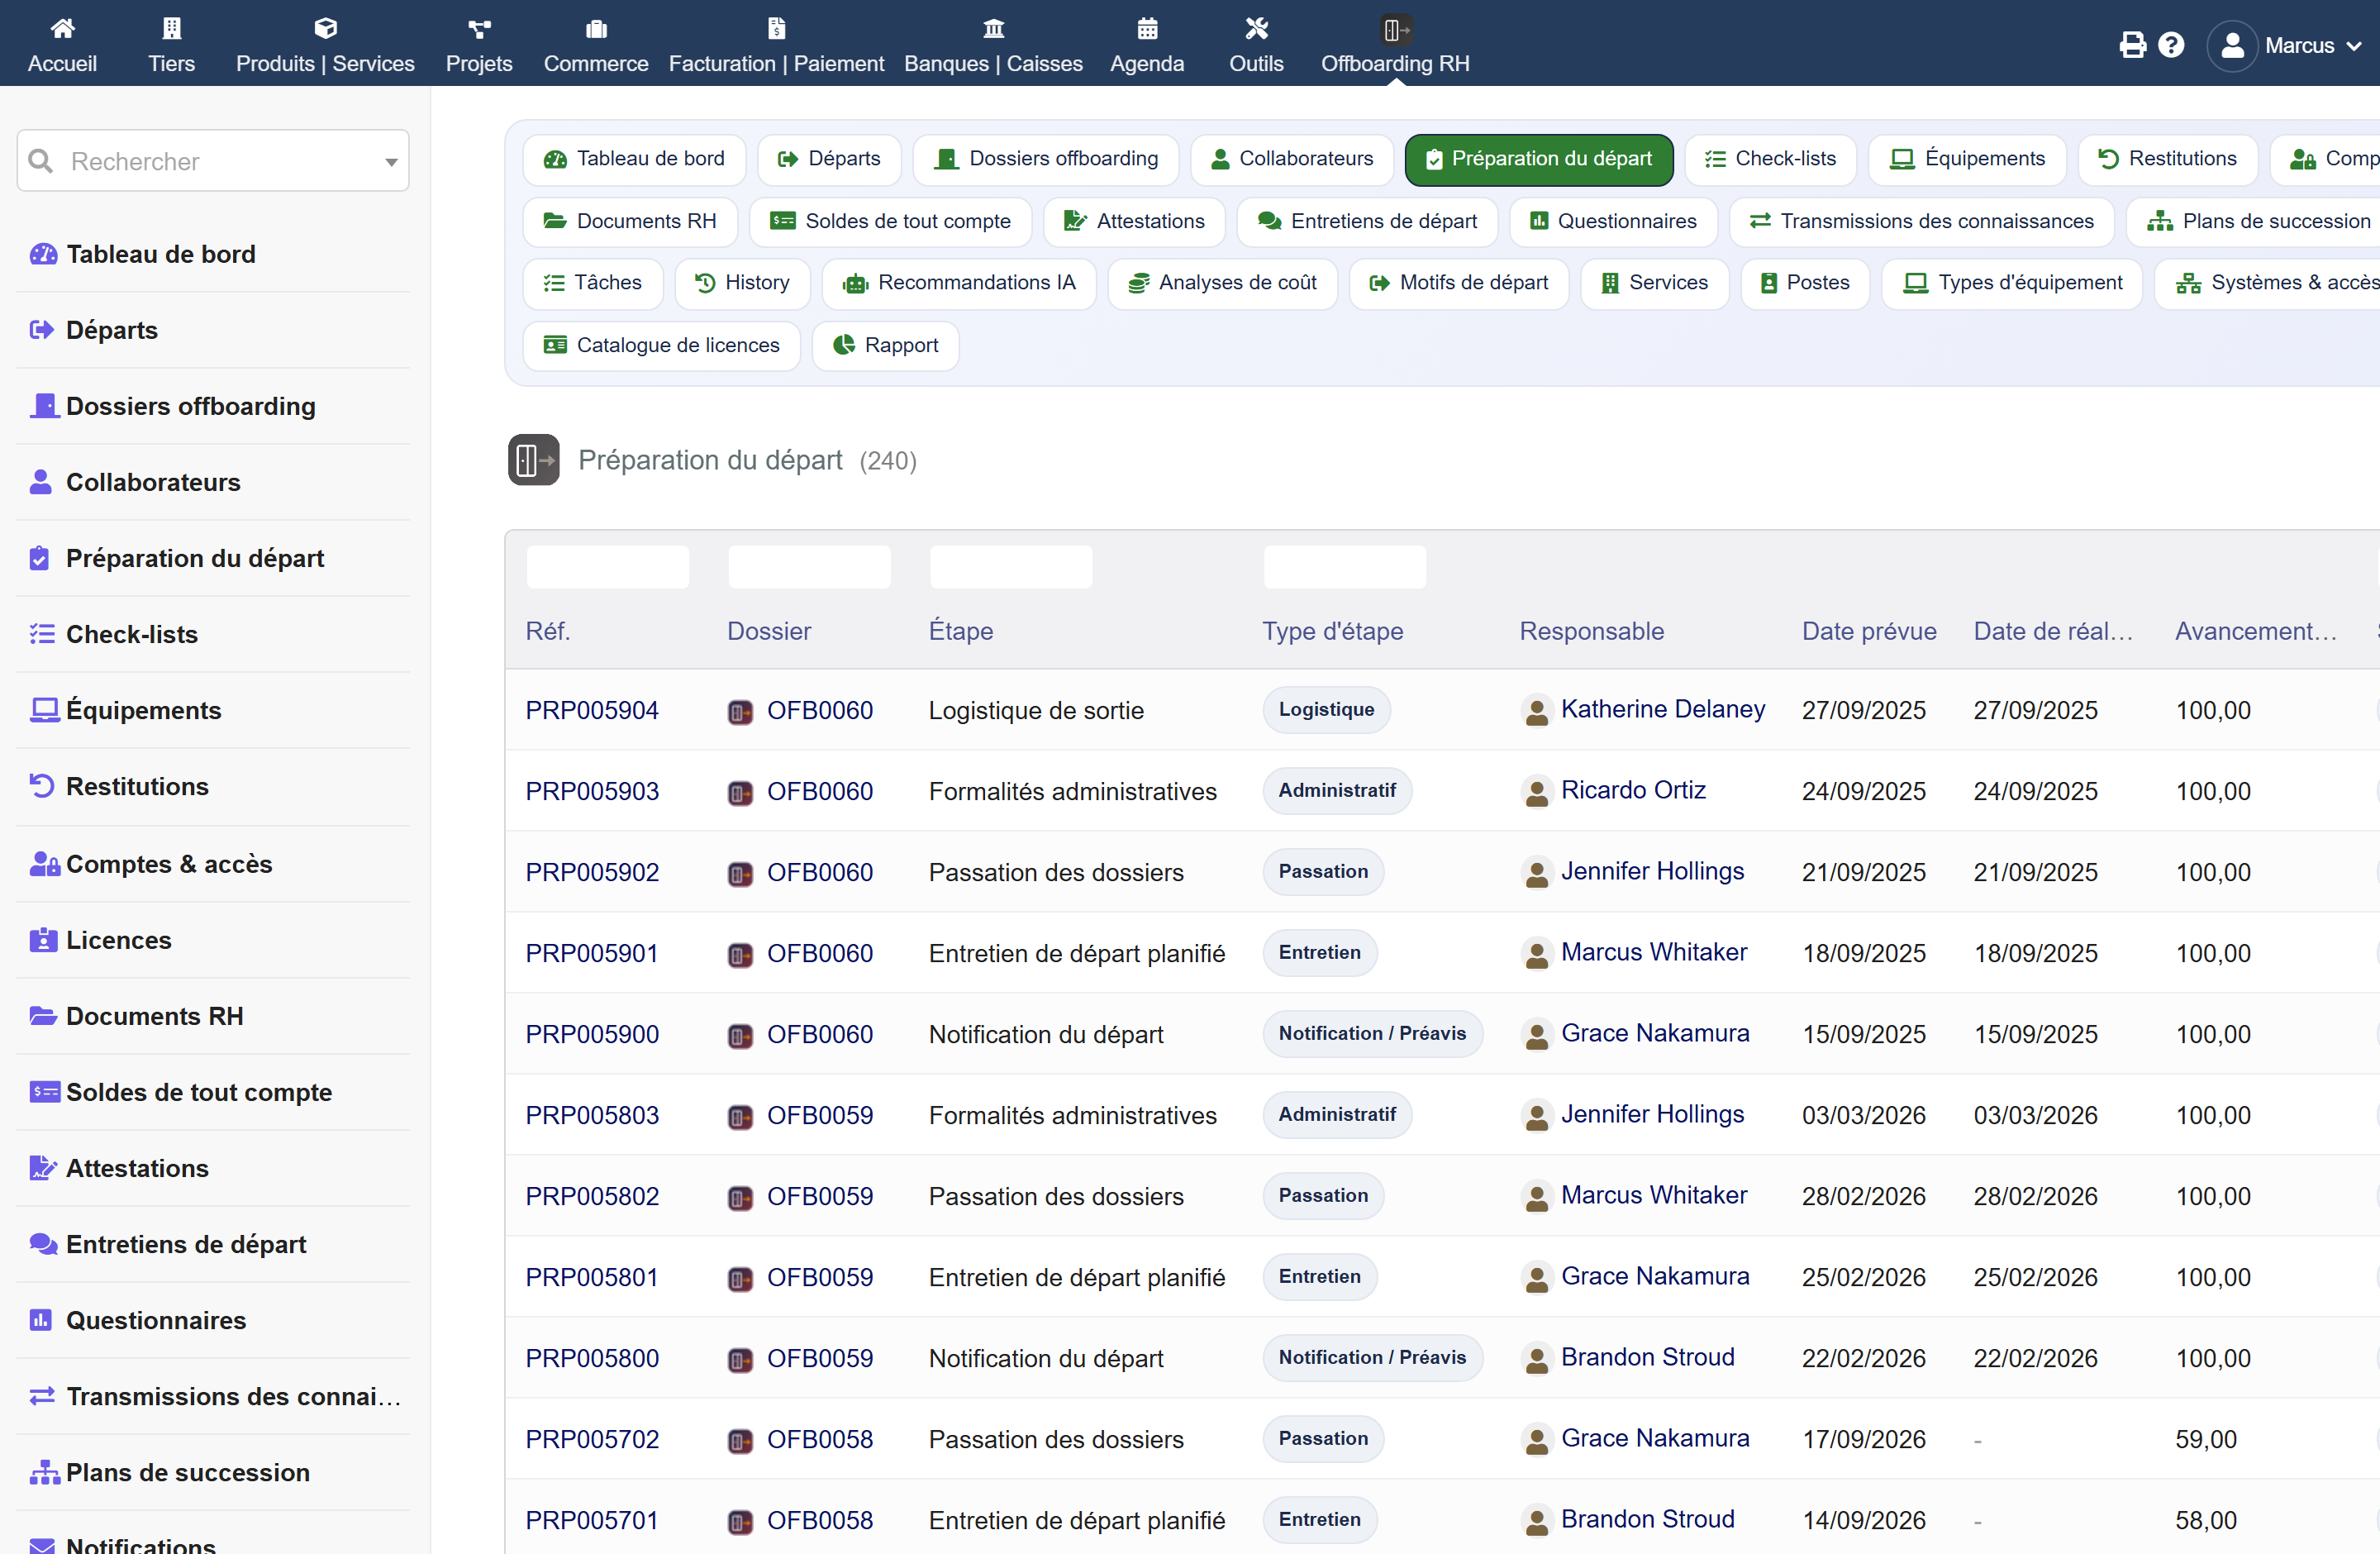Open Katherine Delaney responsable link
This screenshot has height=1554, width=2380.
[1663, 709]
